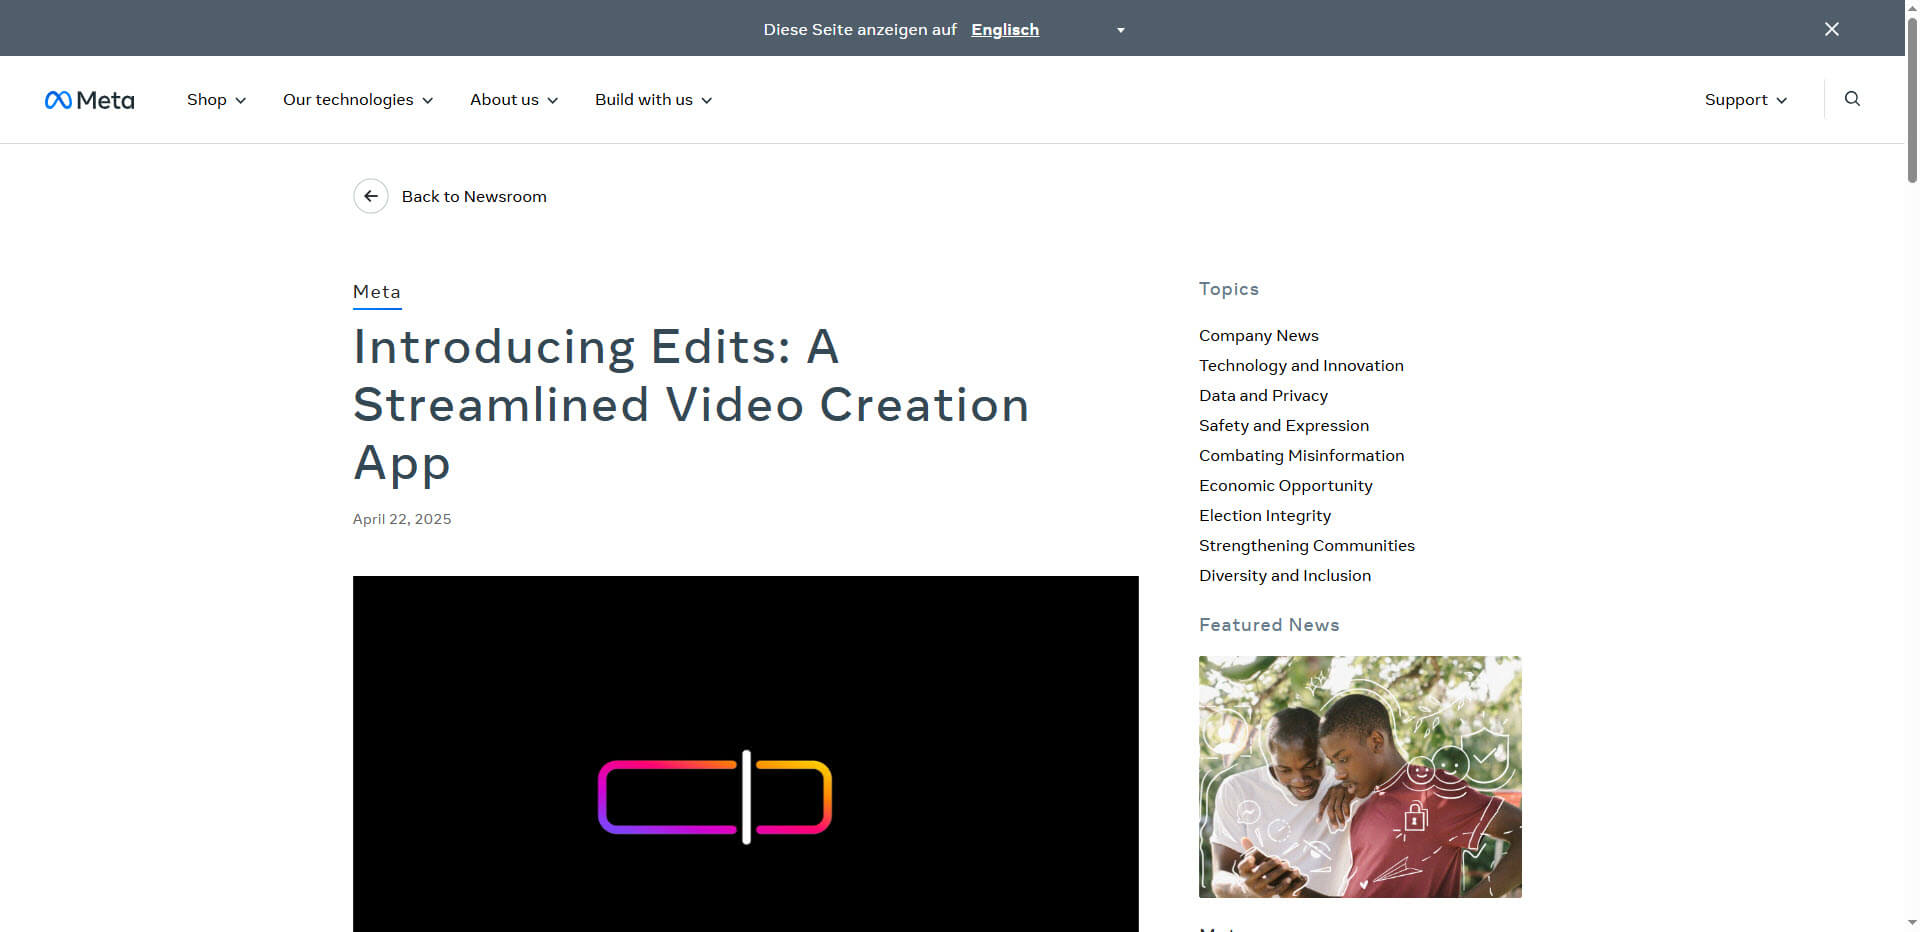Open Combating Misinformation topic

click(1301, 456)
